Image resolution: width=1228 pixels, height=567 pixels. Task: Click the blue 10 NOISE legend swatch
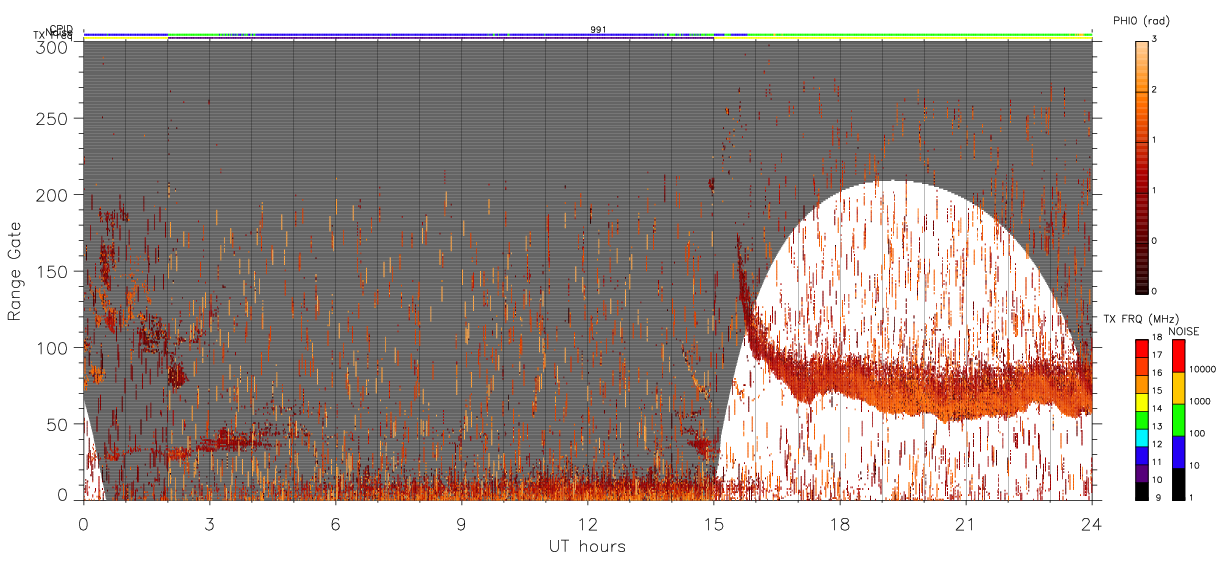(1178, 452)
